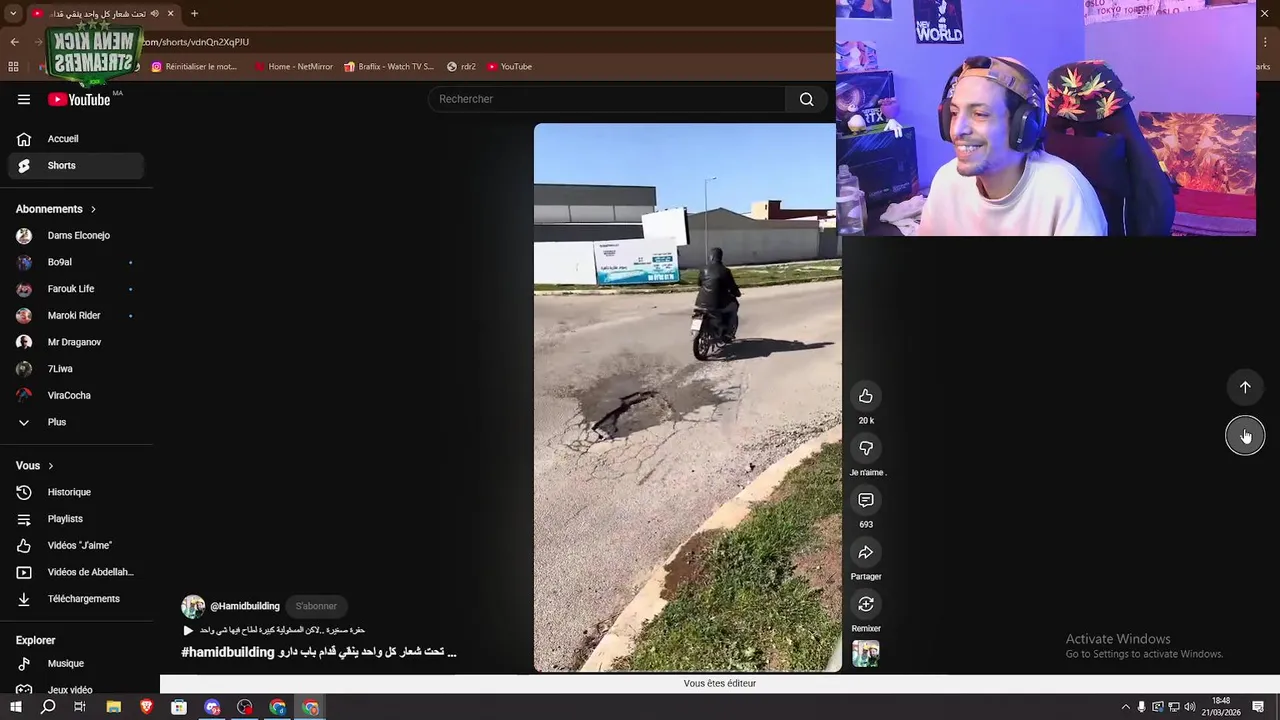Open Hamidbuilding channel avatar

point(193,606)
